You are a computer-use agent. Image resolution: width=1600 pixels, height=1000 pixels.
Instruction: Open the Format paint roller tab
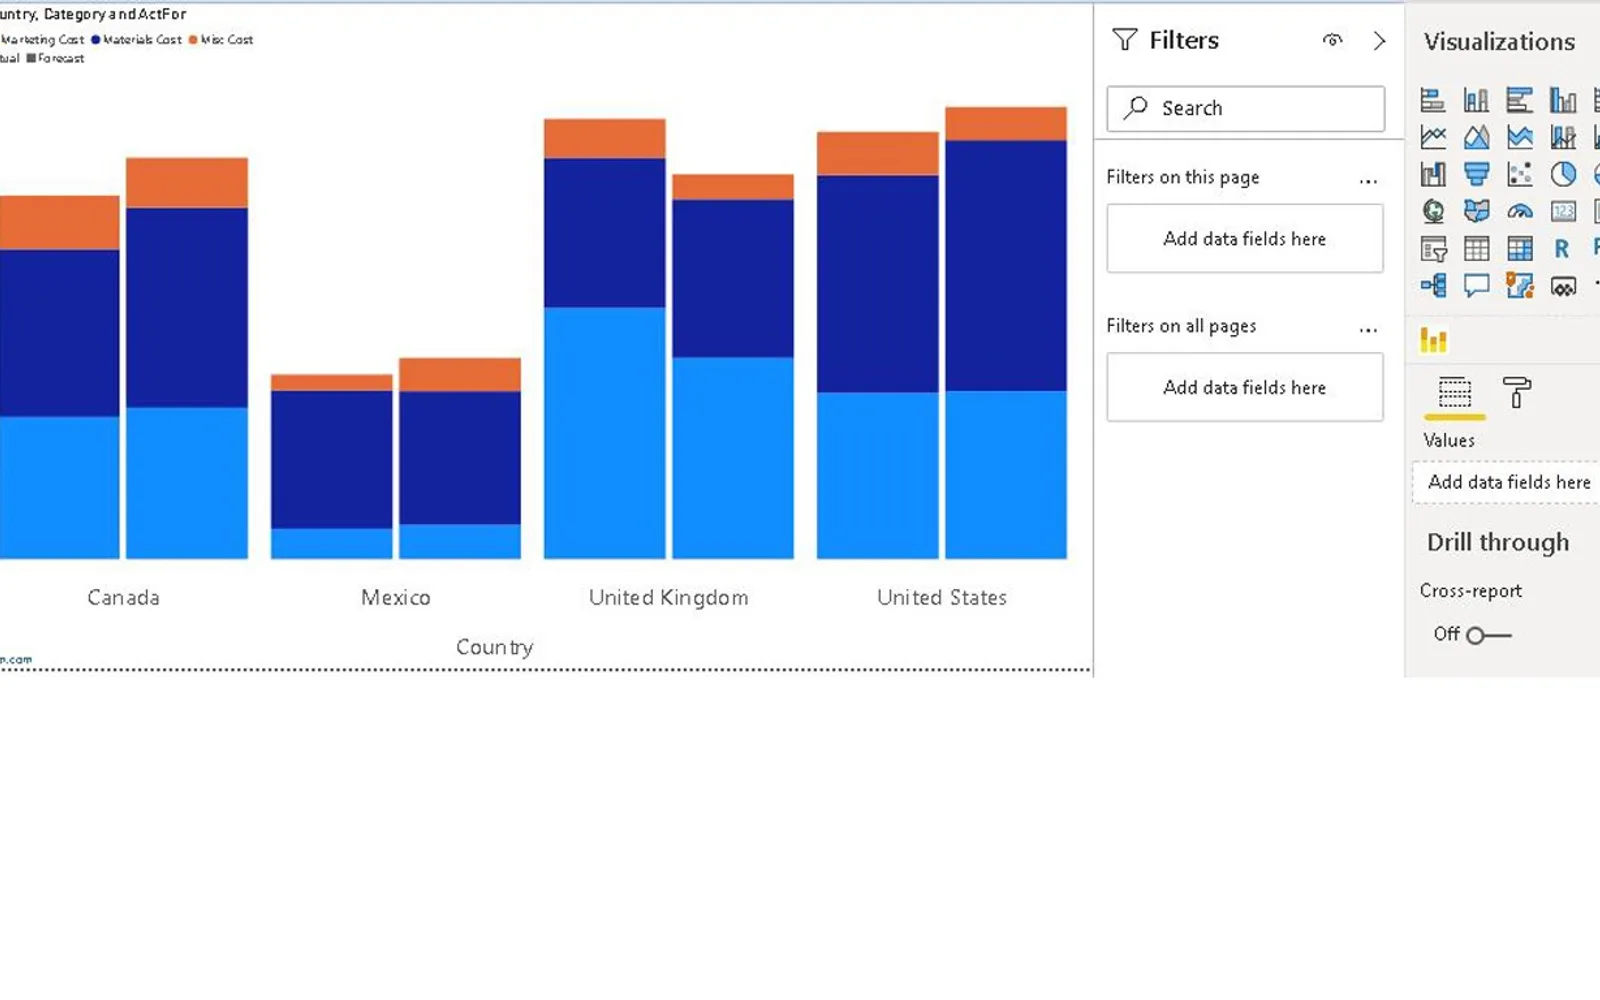[1516, 393]
